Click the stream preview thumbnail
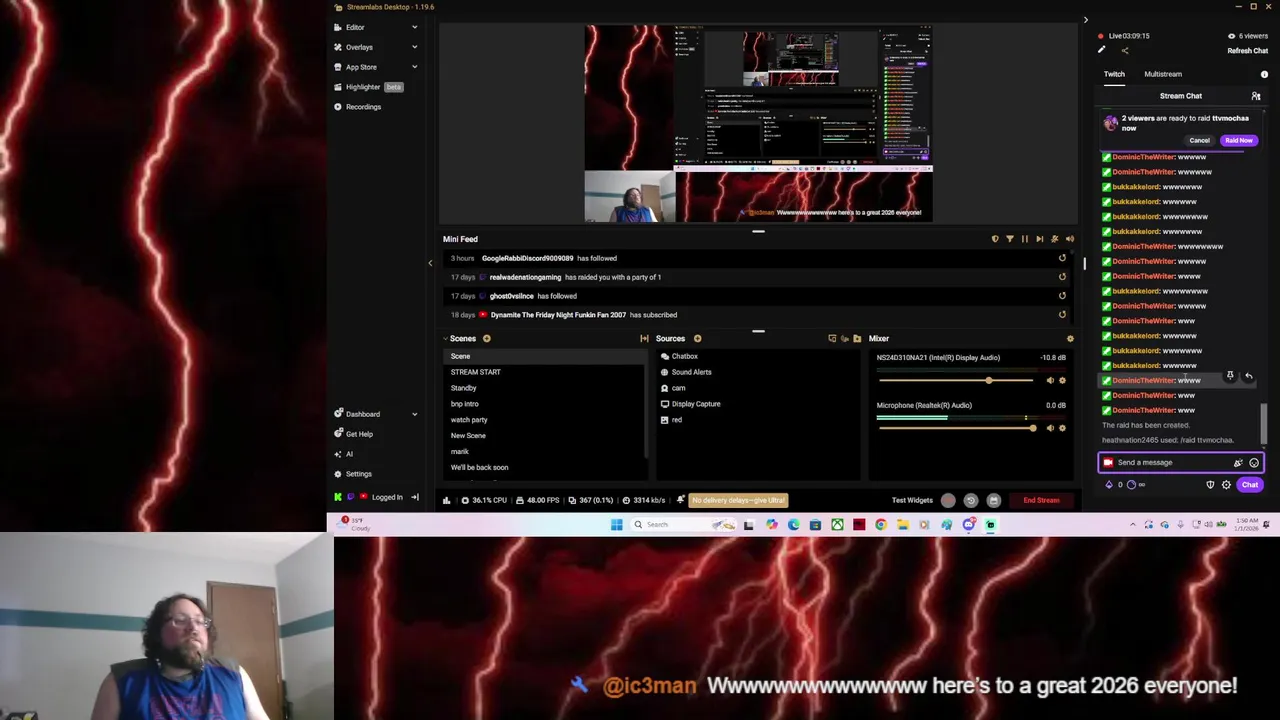The height and width of the screenshot is (720, 1280). tap(759, 123)
